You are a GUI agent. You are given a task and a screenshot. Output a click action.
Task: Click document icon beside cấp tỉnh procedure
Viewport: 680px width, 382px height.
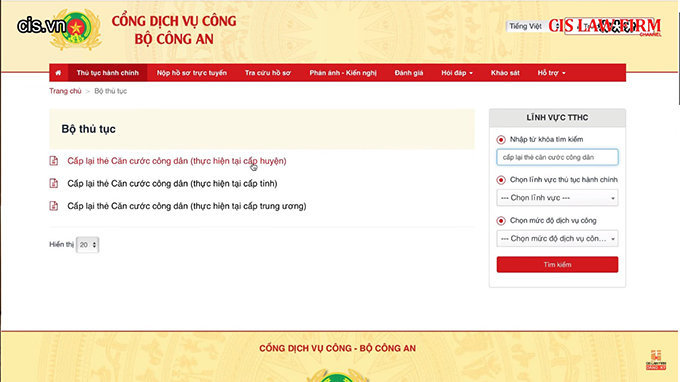point(54,183)
